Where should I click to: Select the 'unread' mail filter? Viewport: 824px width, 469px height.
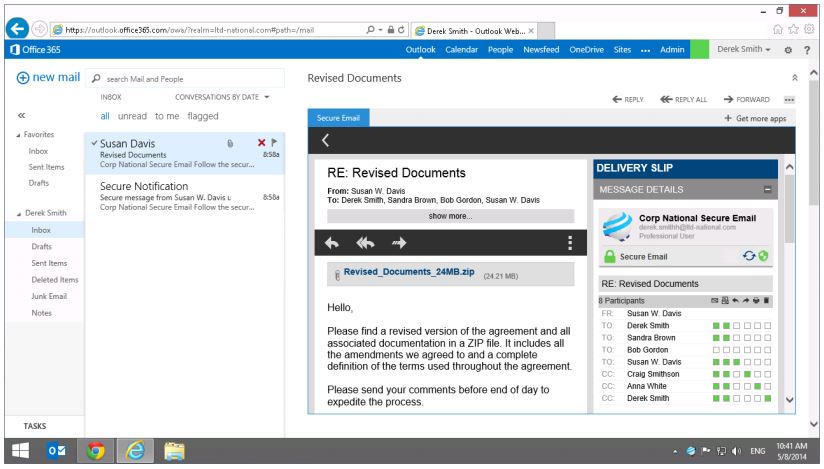[132, 116]
